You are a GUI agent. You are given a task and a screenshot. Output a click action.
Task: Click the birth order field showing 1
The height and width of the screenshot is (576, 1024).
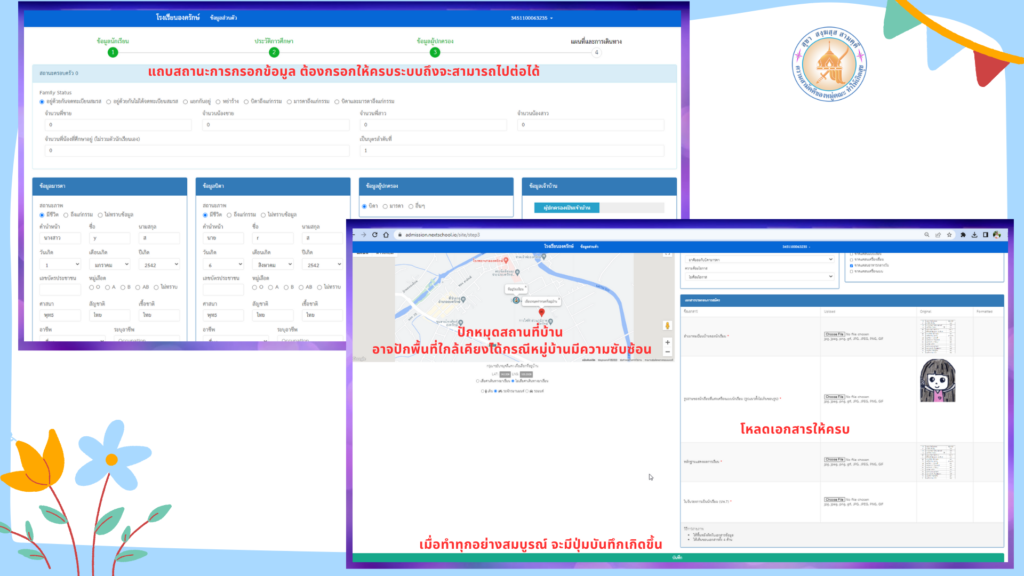coord(512,151)
